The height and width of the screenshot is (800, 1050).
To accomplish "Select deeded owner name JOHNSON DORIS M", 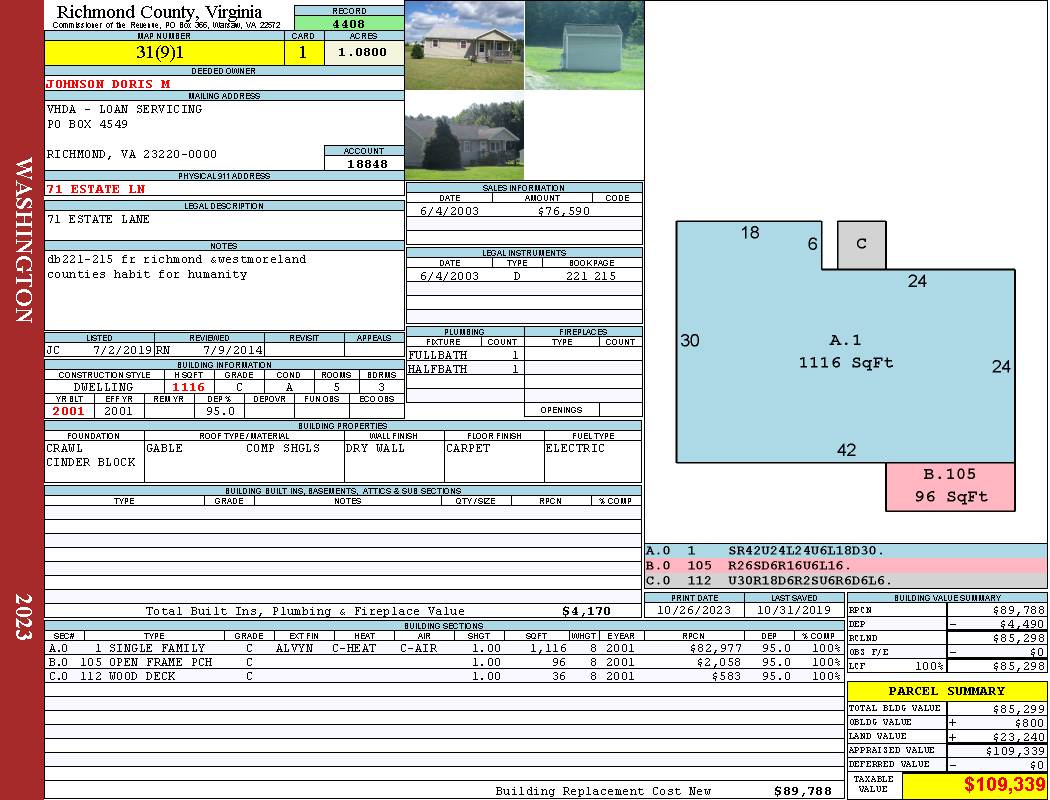I will (108, 84).
